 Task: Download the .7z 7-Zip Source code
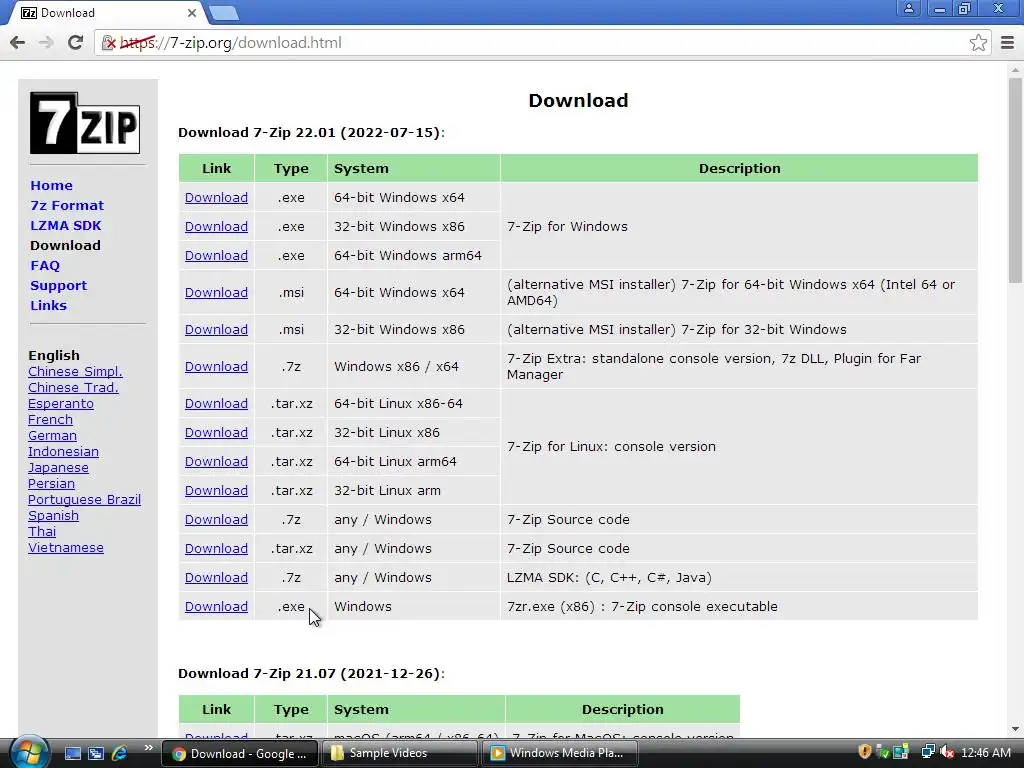tap(216, 520)
